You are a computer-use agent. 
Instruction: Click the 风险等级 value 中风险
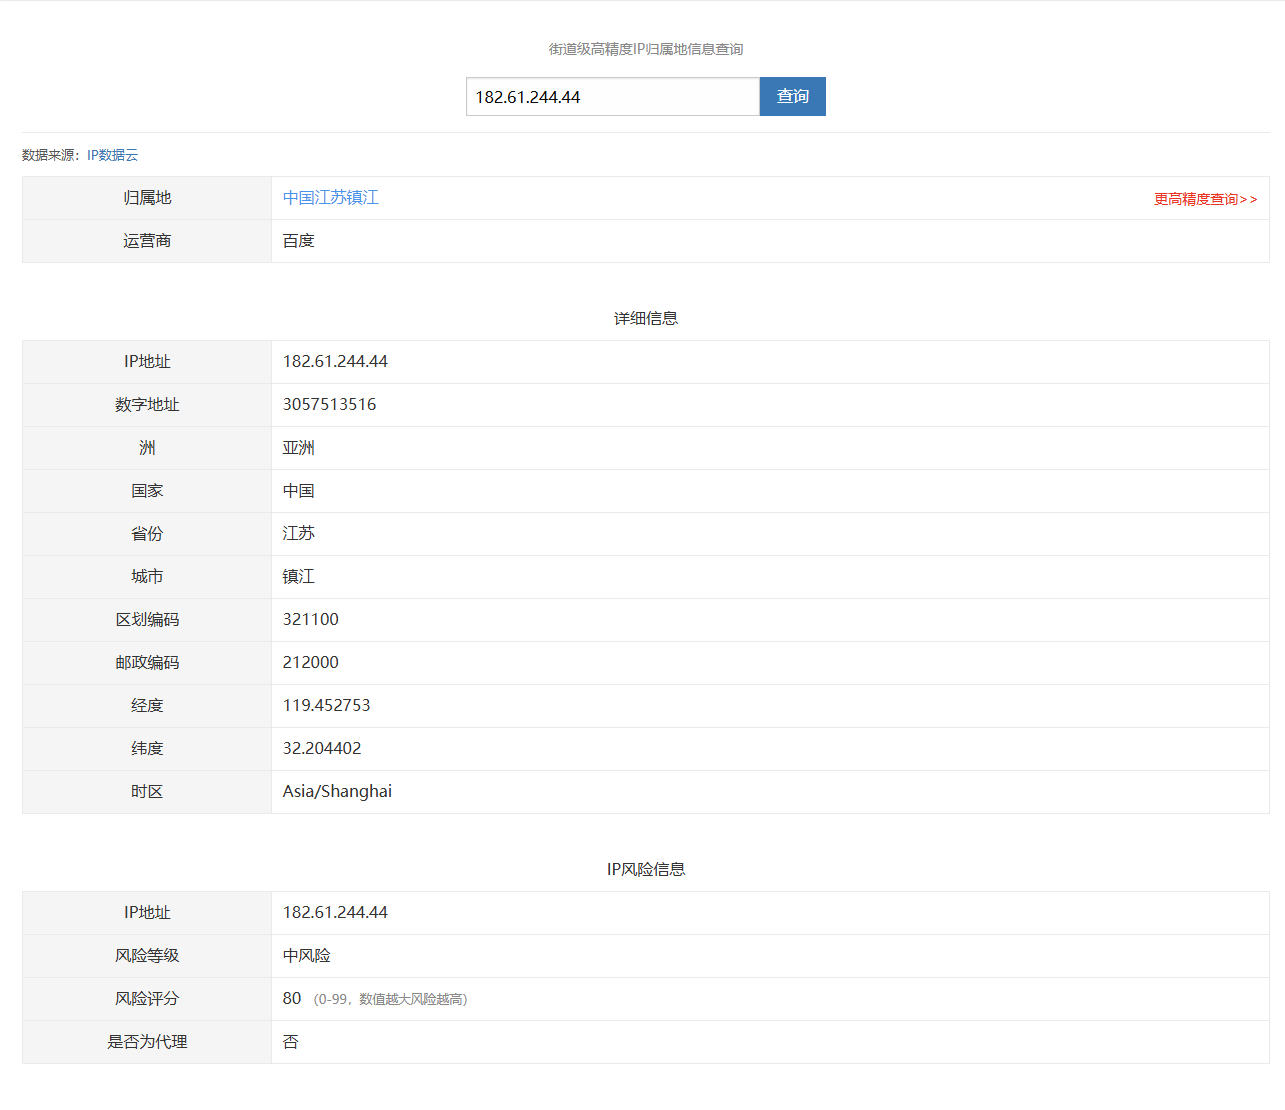306,955
